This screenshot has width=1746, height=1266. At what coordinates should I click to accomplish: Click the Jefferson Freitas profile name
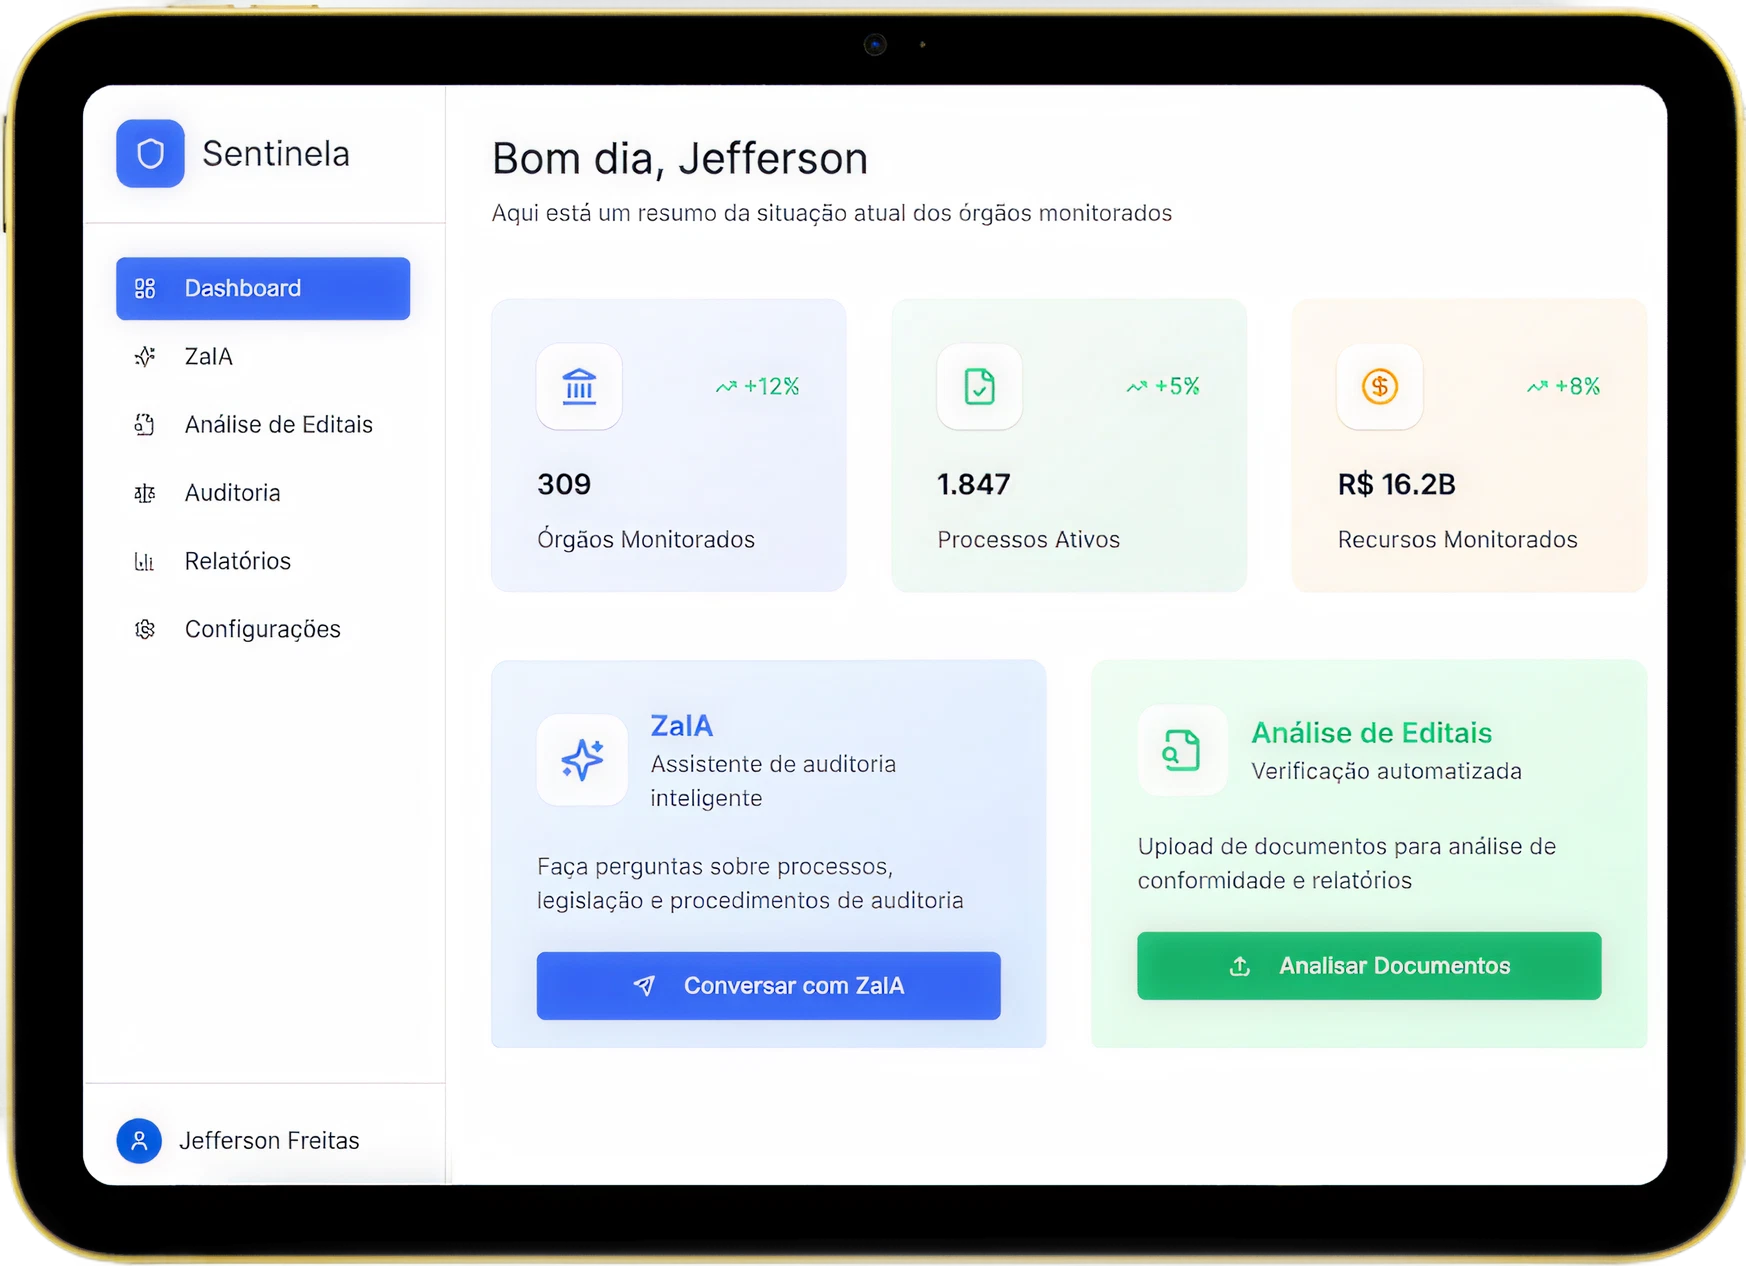coord(269,1141)
